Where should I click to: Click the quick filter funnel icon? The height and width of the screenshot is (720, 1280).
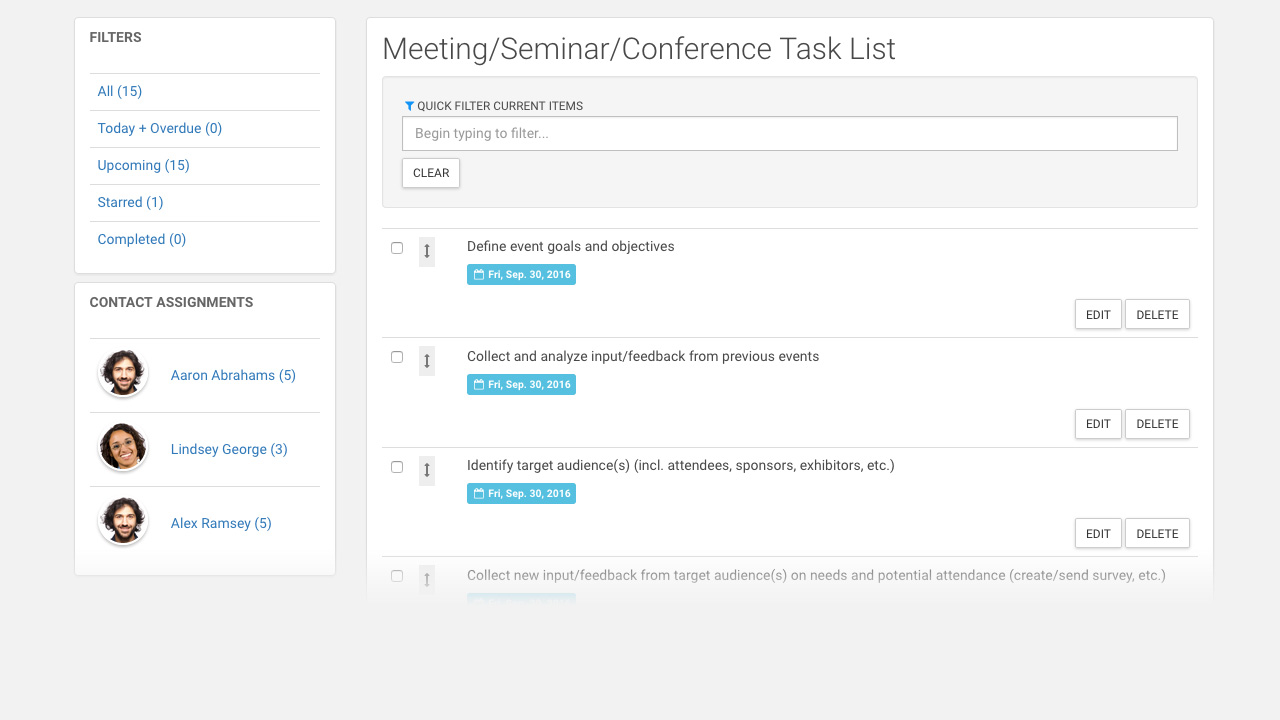[409, 106]
